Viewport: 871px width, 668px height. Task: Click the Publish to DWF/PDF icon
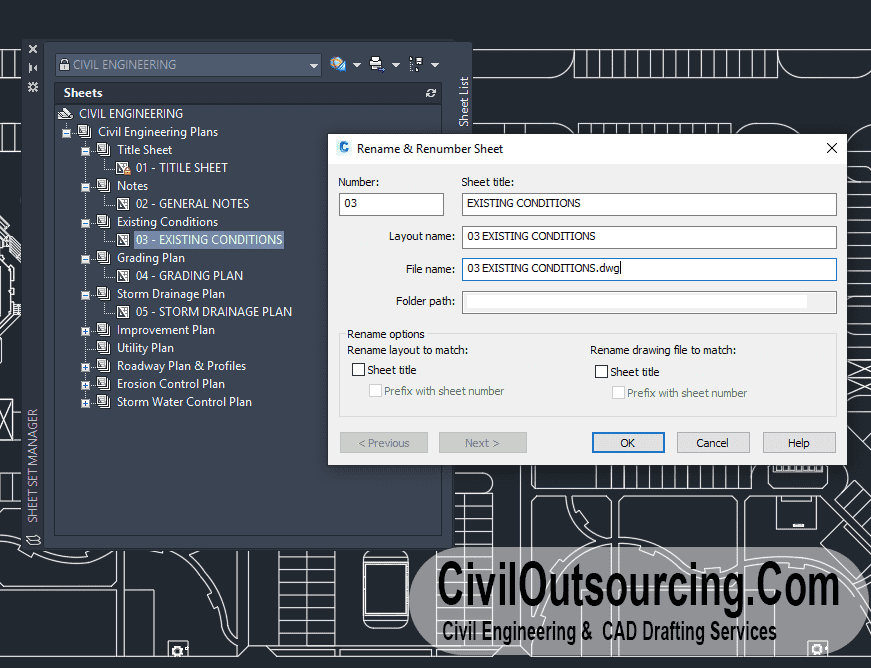[x=338, y=64]
